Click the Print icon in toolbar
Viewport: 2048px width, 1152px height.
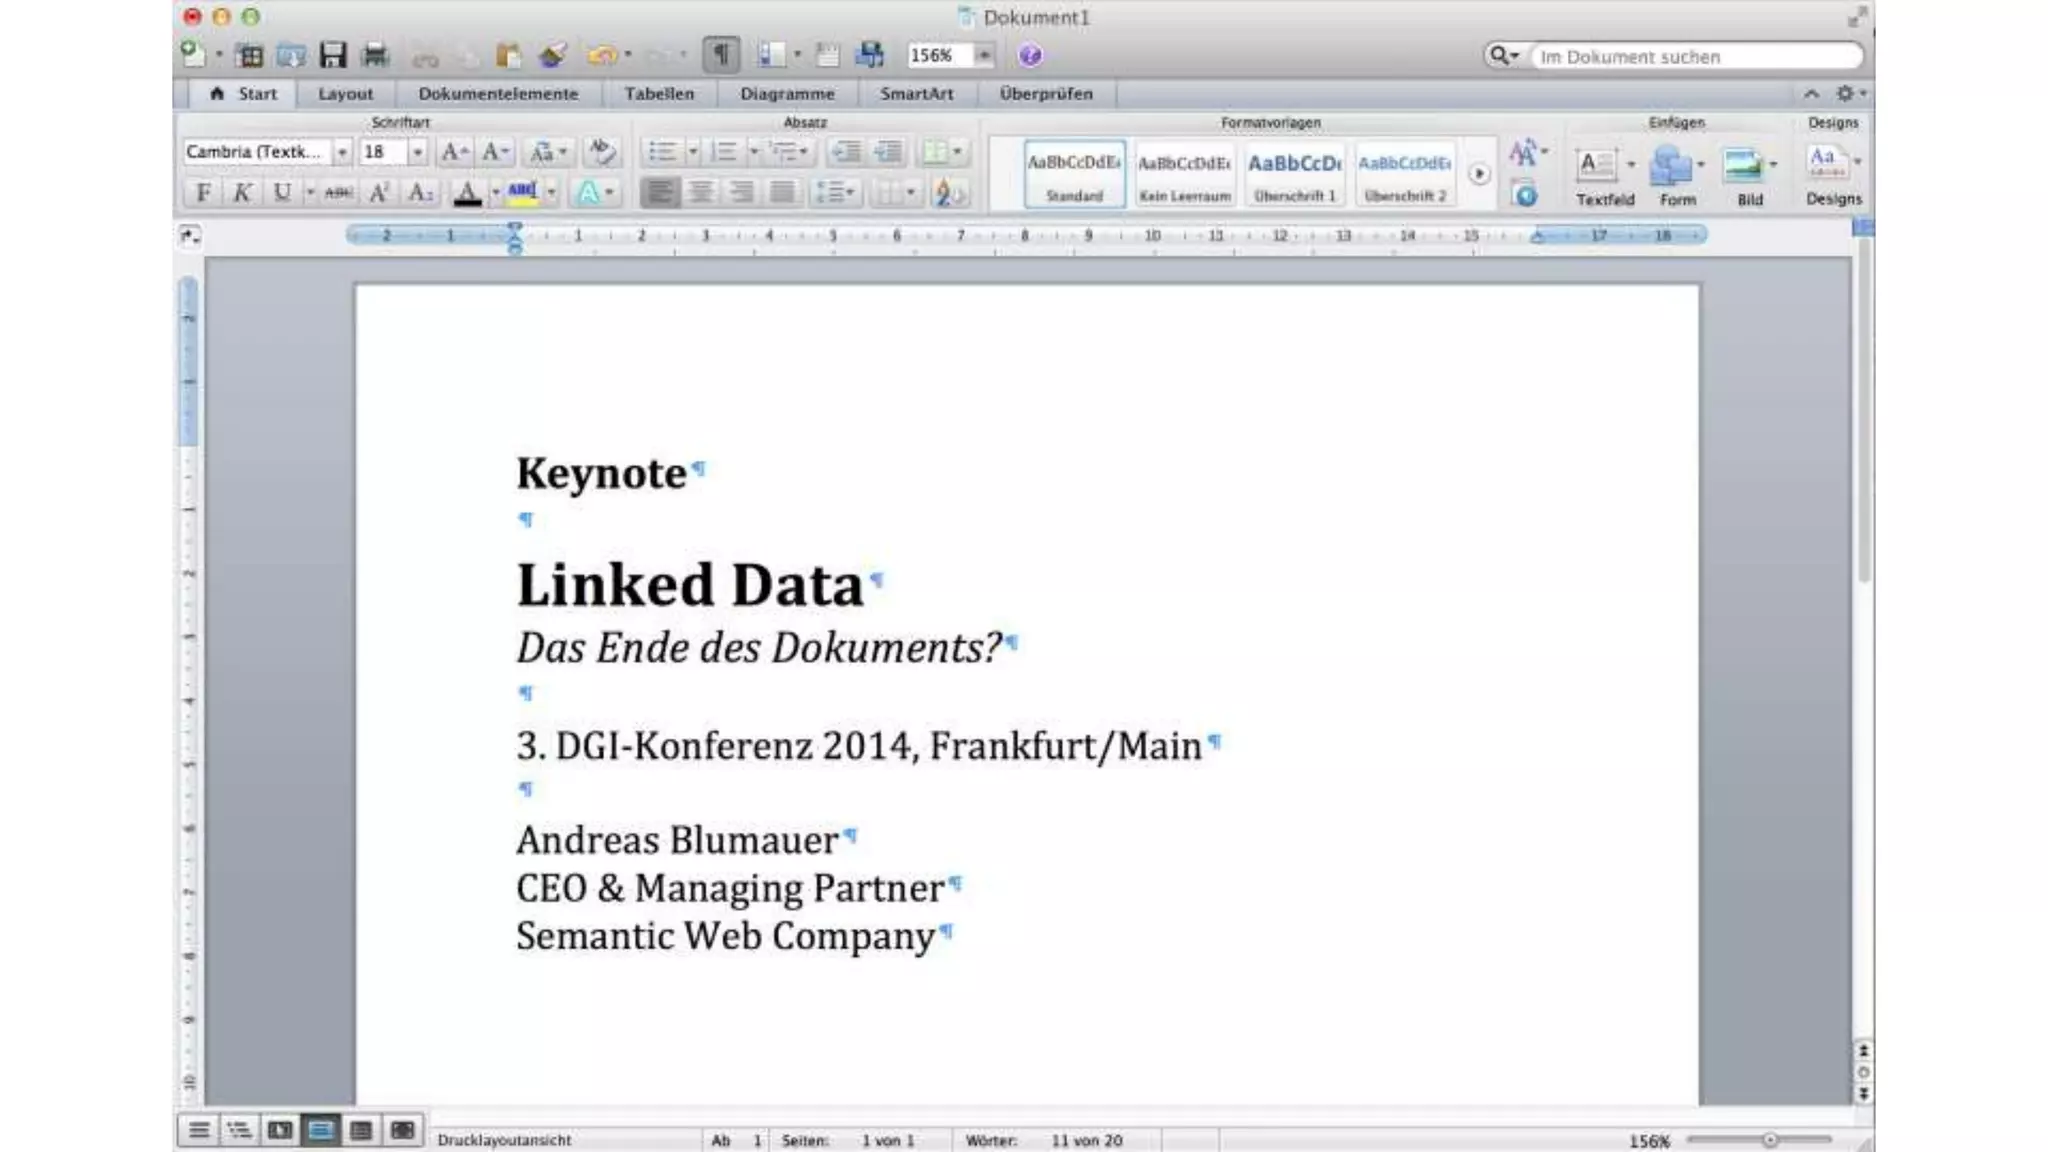pyautogui.click(x=375, y=55)
